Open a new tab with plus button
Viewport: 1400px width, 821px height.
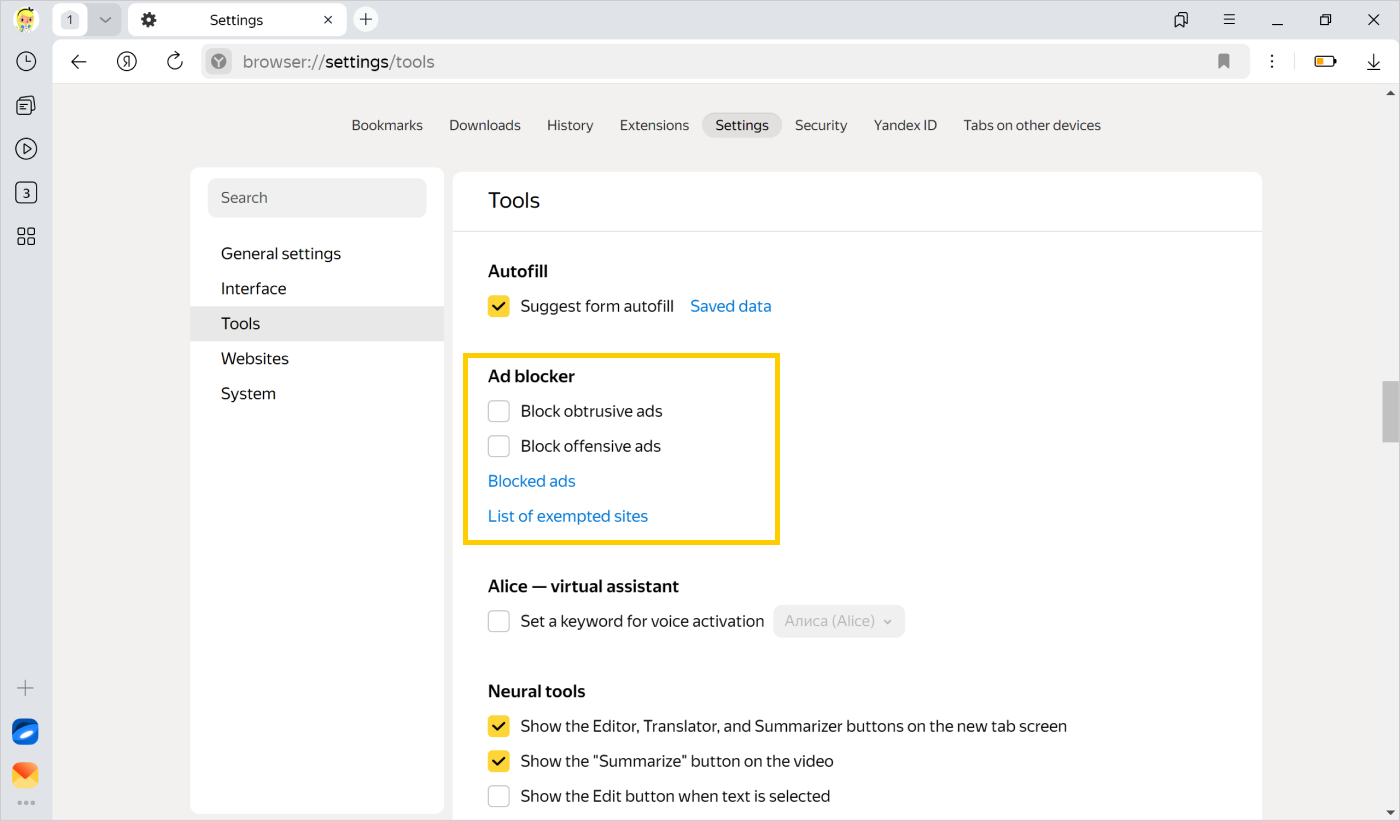366,19
